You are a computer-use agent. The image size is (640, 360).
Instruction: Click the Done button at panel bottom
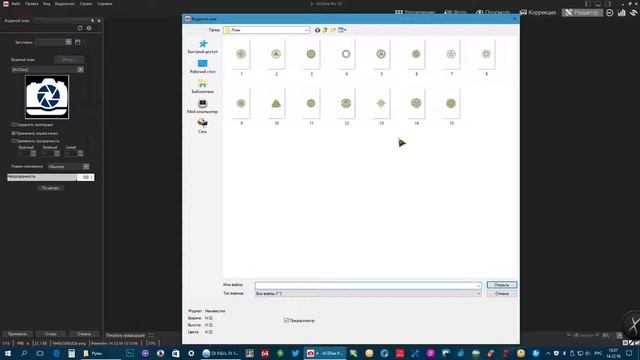pyautogui.click(x=51, y=334)
